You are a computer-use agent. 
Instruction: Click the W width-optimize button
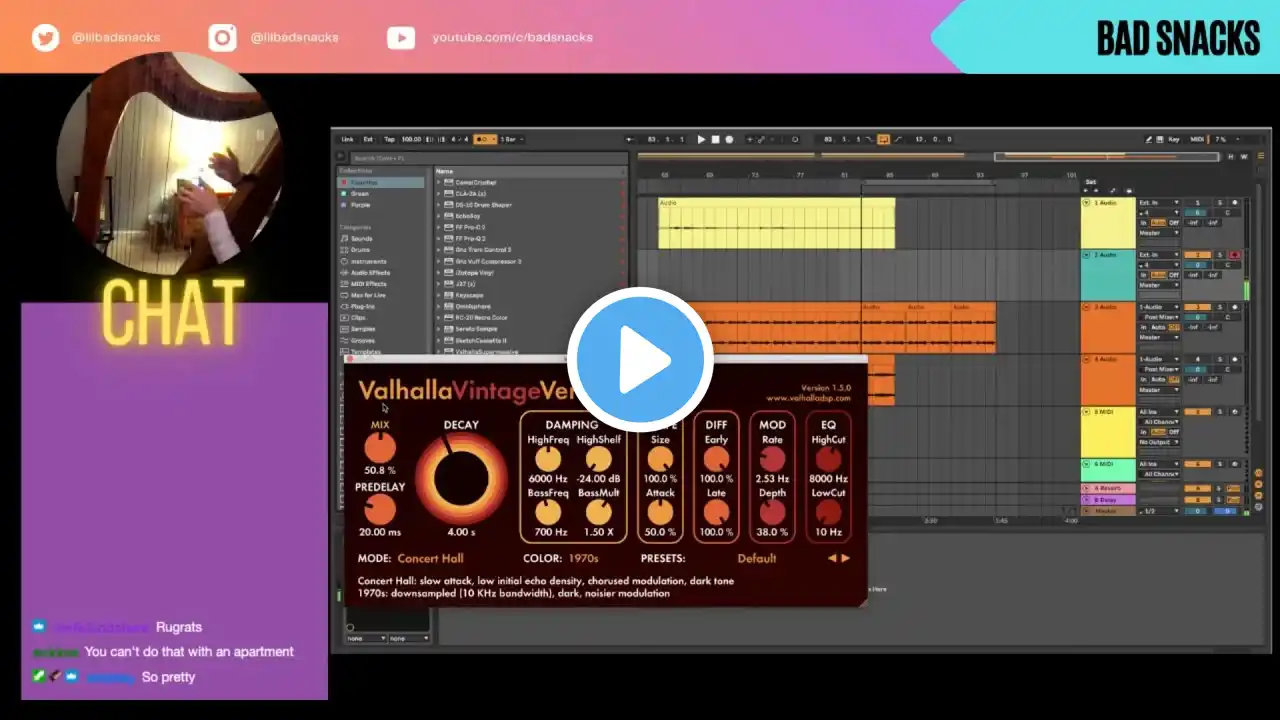click(1243, 156)
